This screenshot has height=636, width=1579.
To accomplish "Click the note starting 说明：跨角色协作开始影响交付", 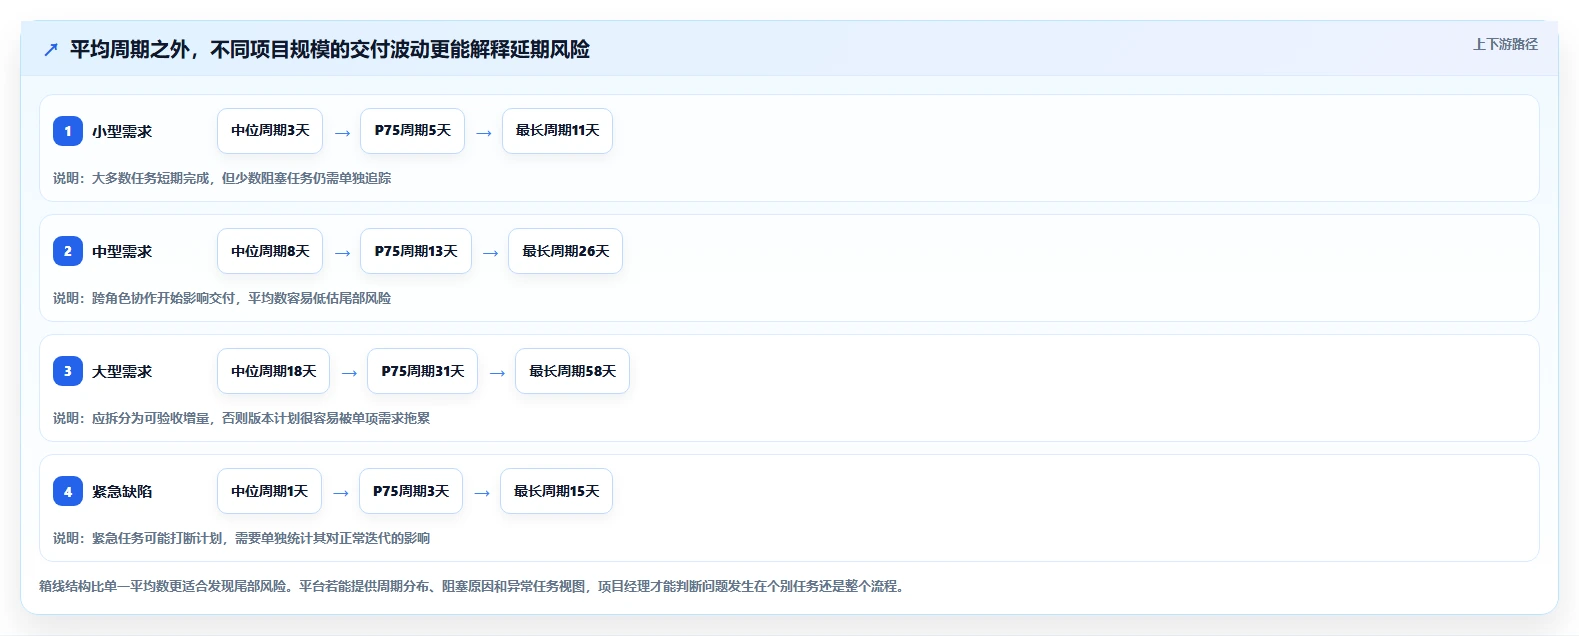I will coord(222,298).
